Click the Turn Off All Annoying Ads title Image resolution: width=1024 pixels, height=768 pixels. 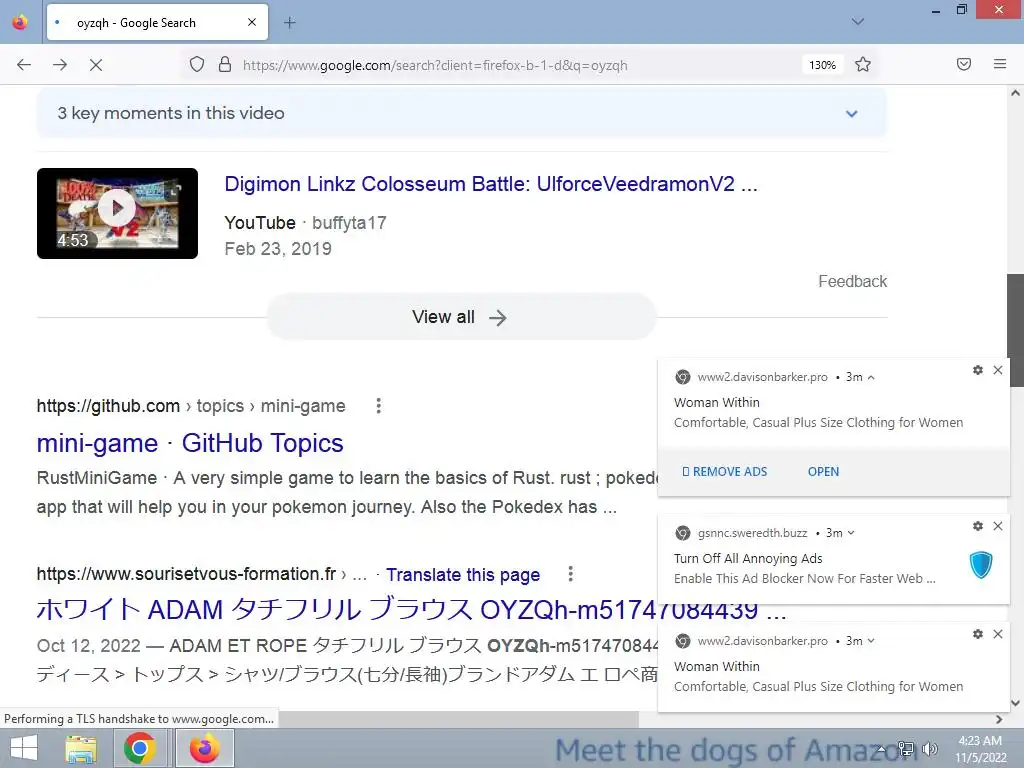click(748, 558)
